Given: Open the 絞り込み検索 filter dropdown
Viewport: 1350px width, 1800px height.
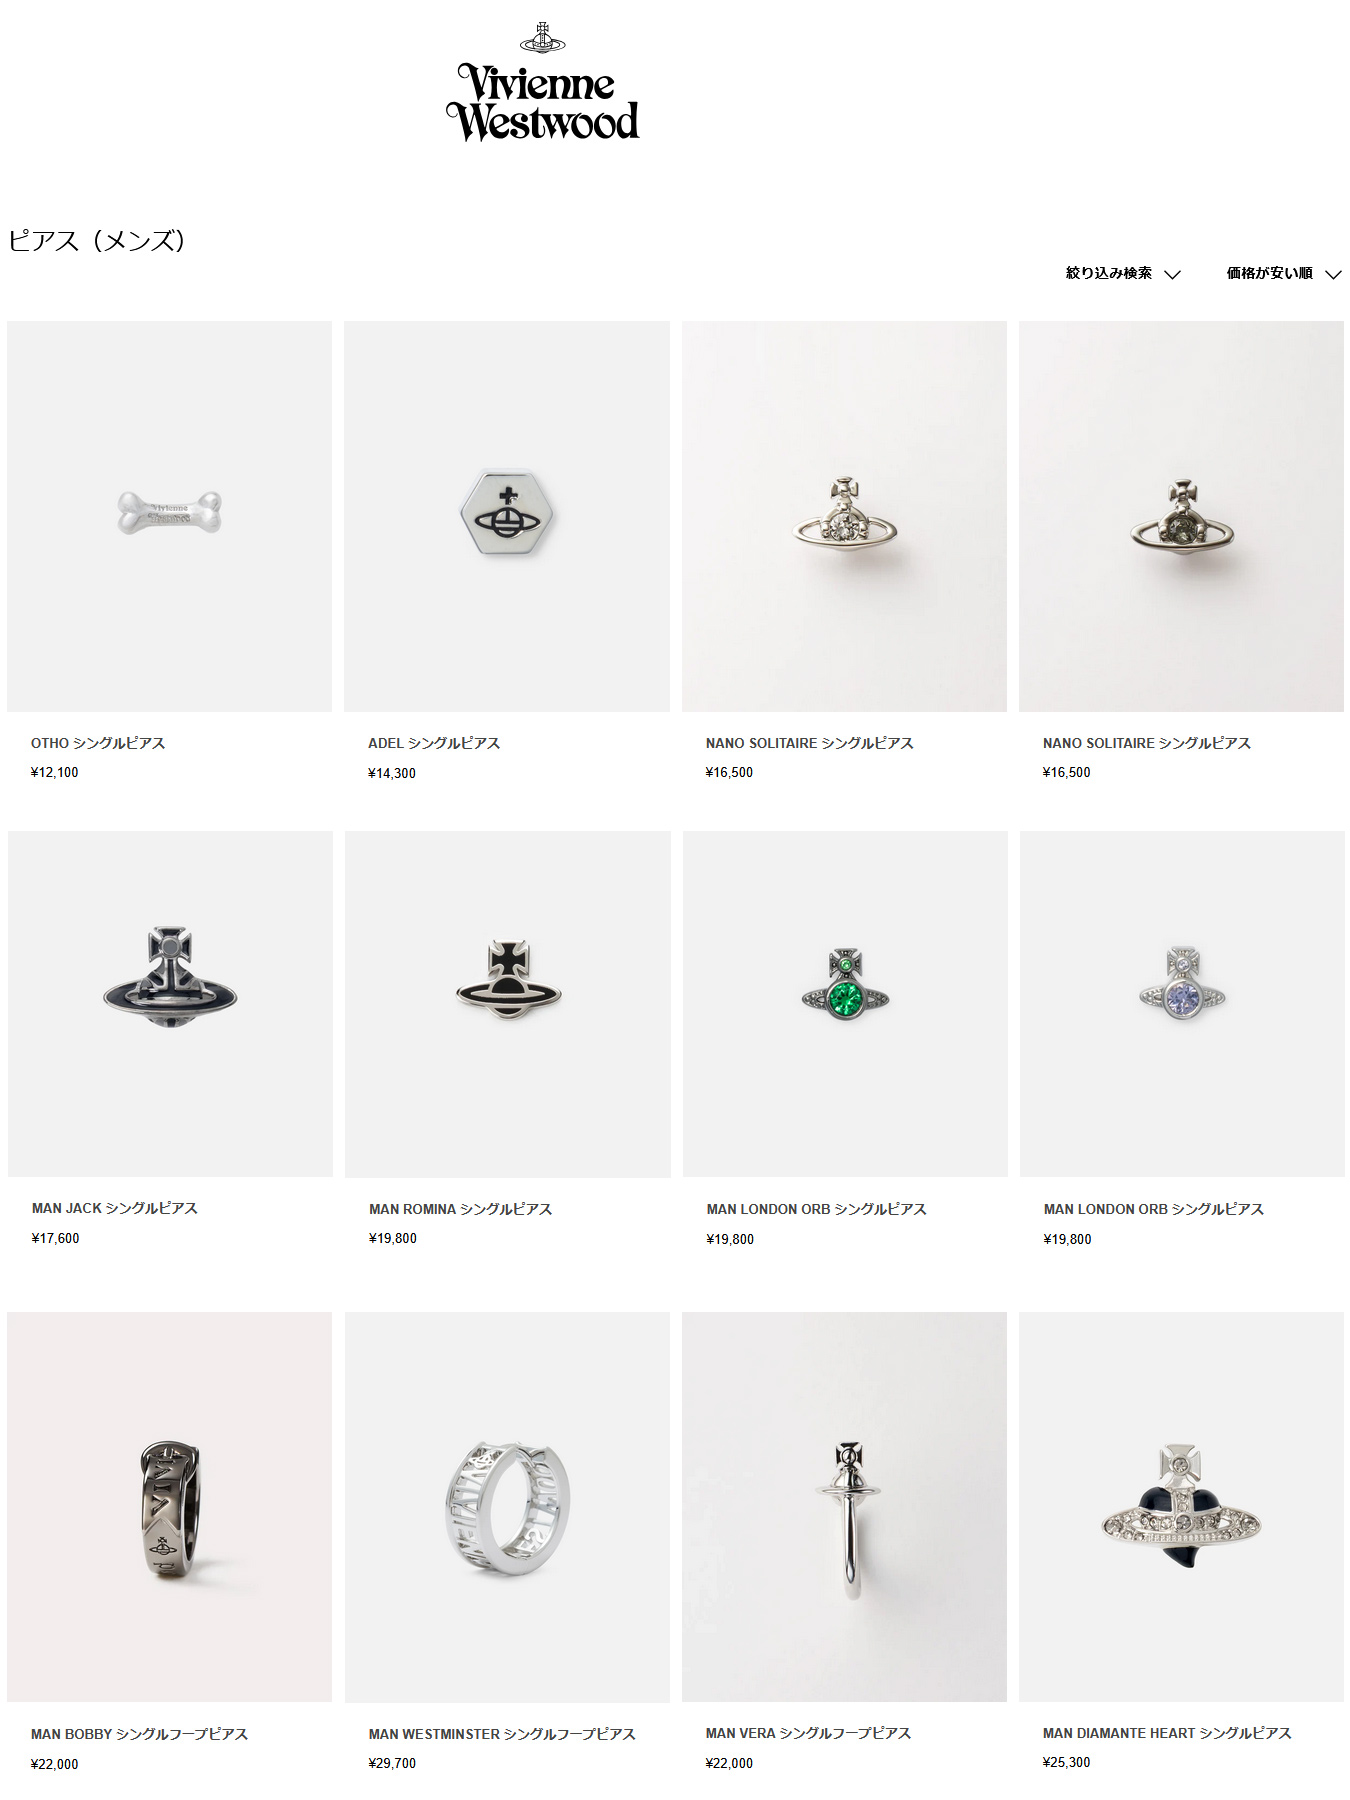Looking at the screenshot, I should 1123,273.
